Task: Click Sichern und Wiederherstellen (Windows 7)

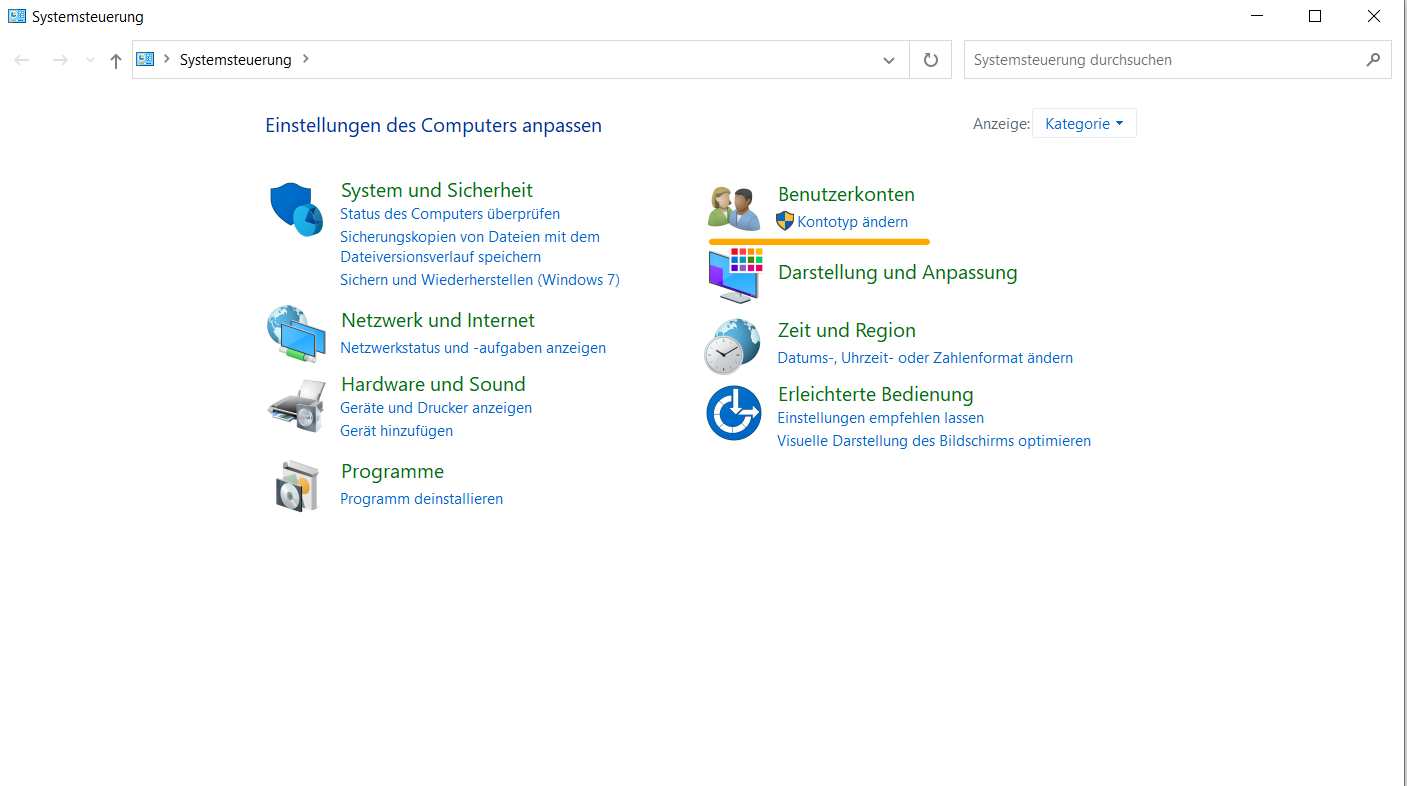Action: pos(481,279)
